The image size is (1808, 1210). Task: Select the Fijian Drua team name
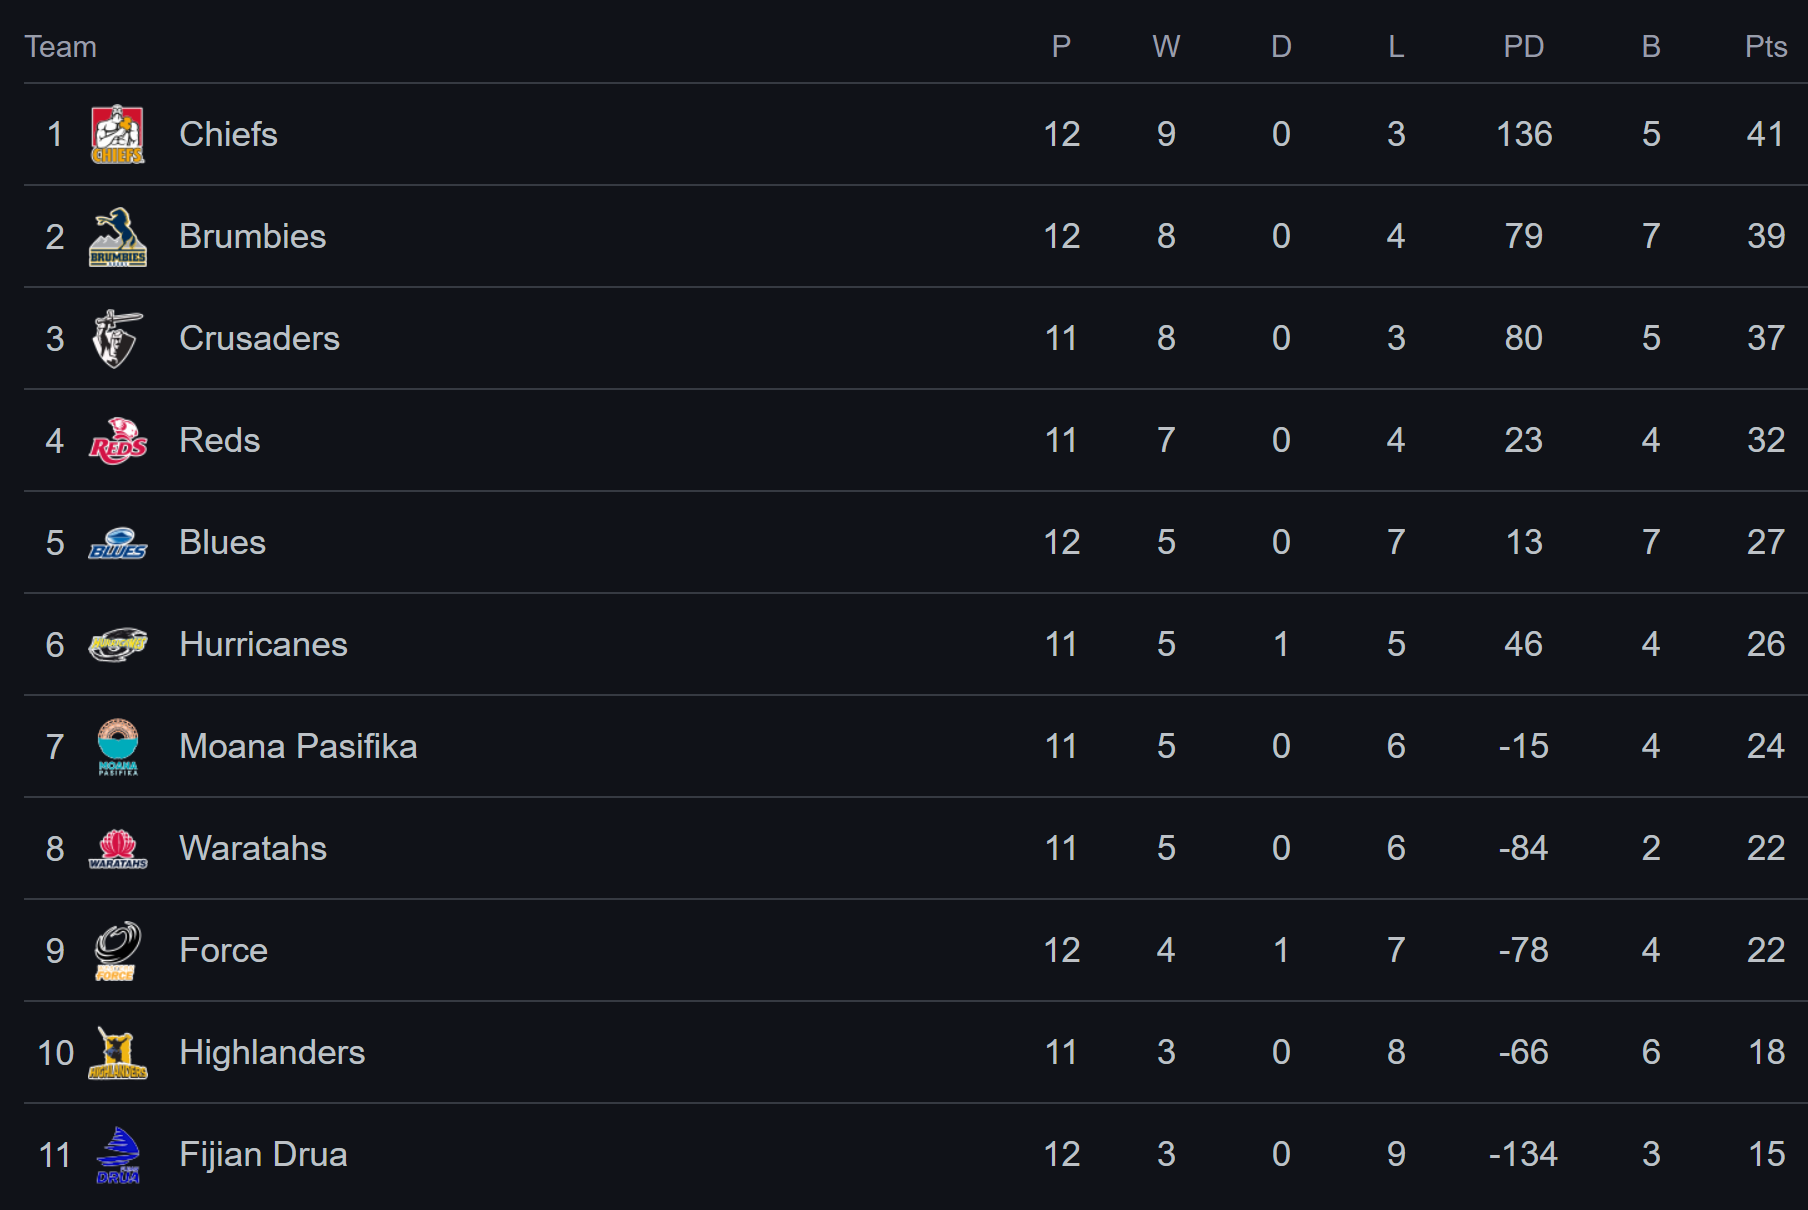point(263,1154)
